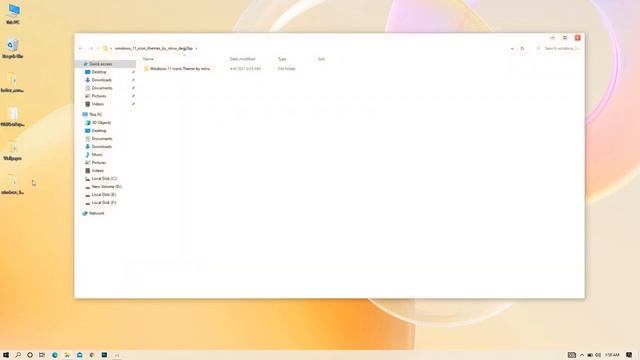Open Videos under This PC

point(98,171)
